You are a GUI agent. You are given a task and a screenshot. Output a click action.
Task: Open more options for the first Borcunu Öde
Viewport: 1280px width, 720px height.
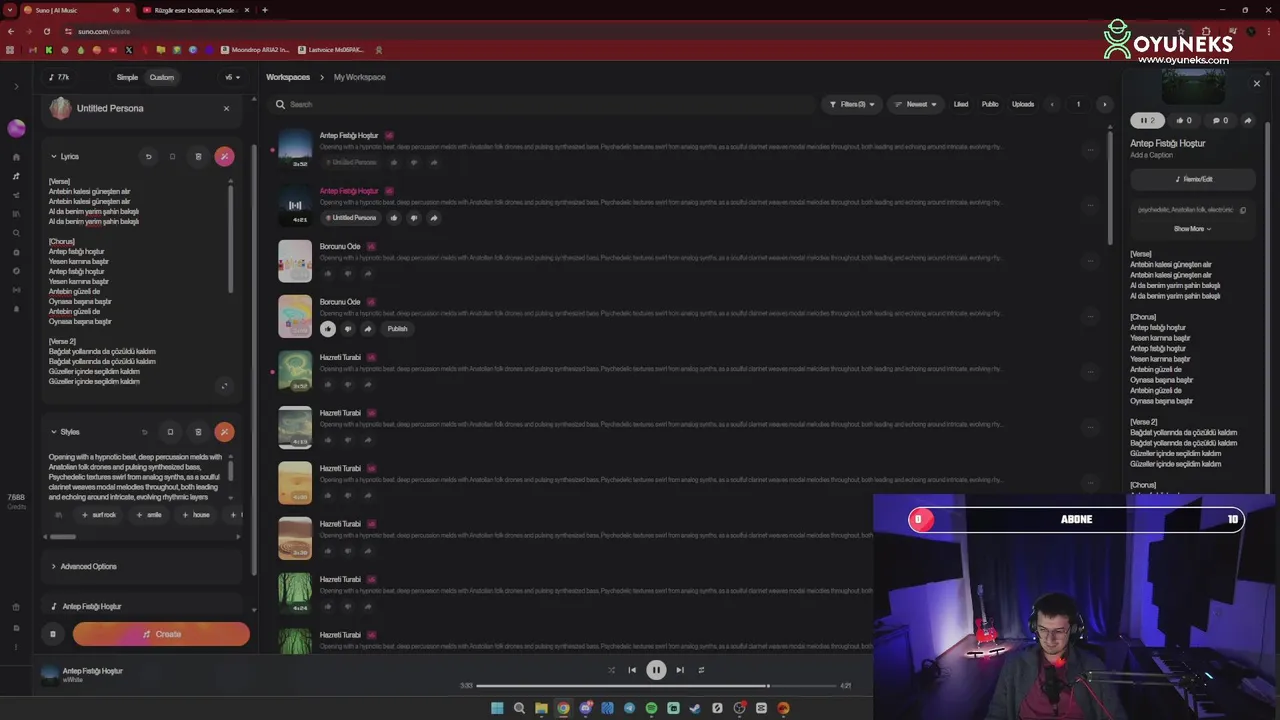point(1090,261)
